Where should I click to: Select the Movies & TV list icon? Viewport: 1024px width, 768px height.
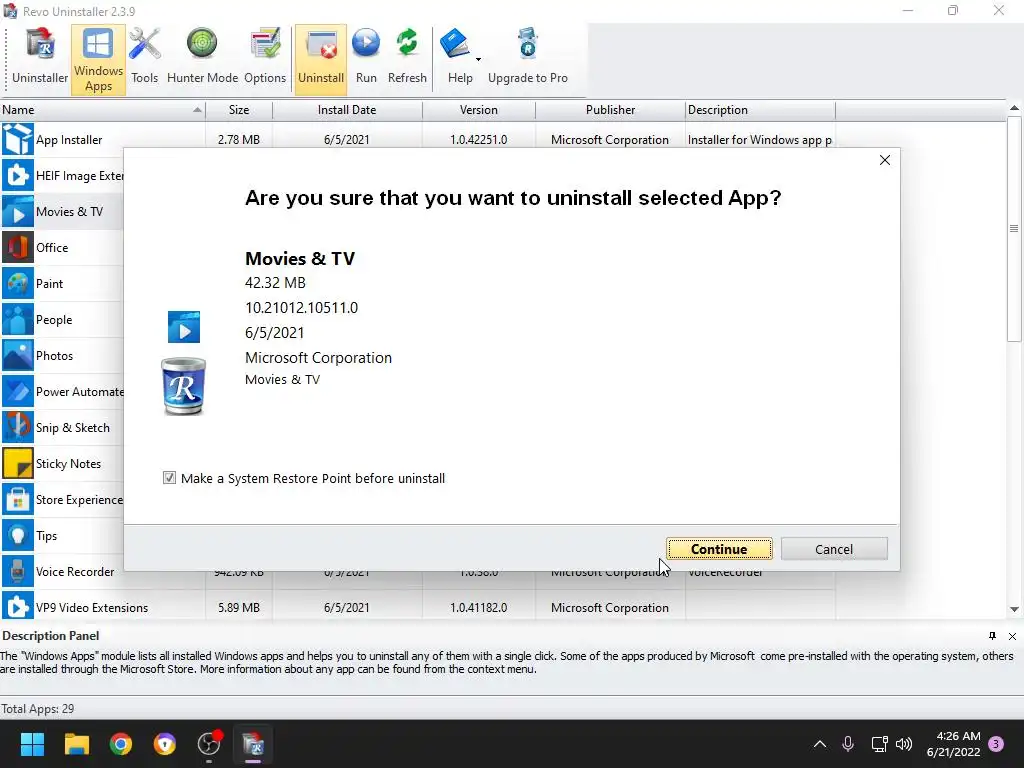(x=18, y=211)
